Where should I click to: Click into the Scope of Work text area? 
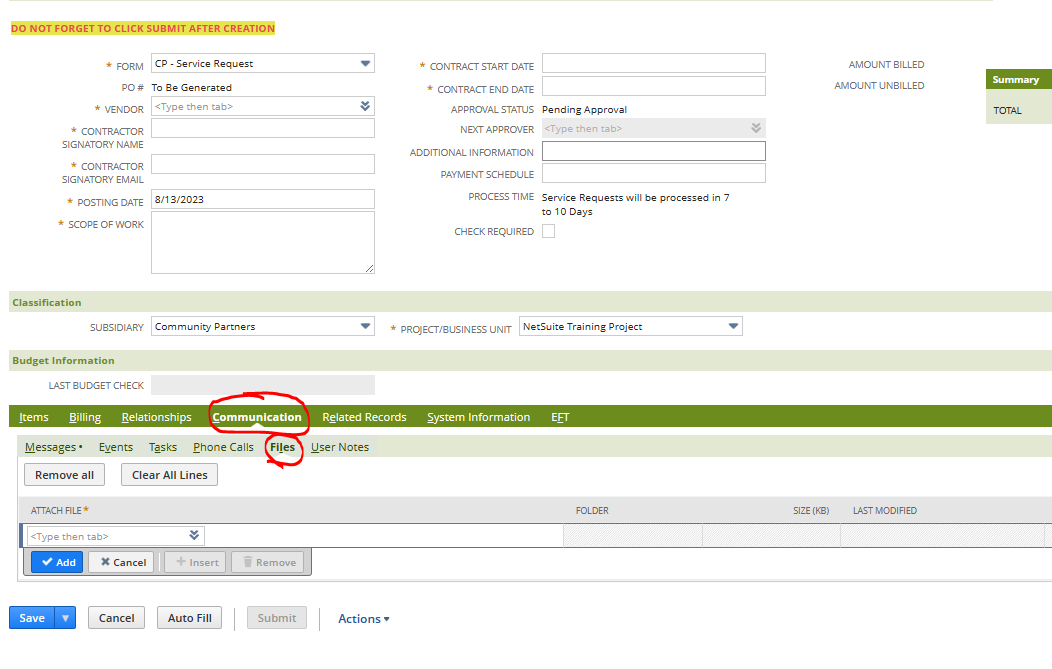pyautogui.click(x=262, y=242)
